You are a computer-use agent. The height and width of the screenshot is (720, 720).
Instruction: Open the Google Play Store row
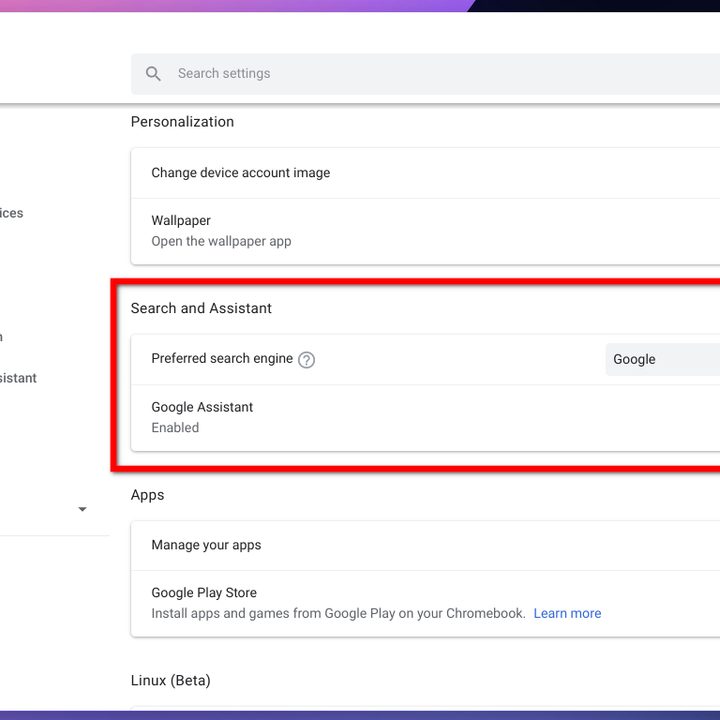pyautogui.click(x=425, y=604)
